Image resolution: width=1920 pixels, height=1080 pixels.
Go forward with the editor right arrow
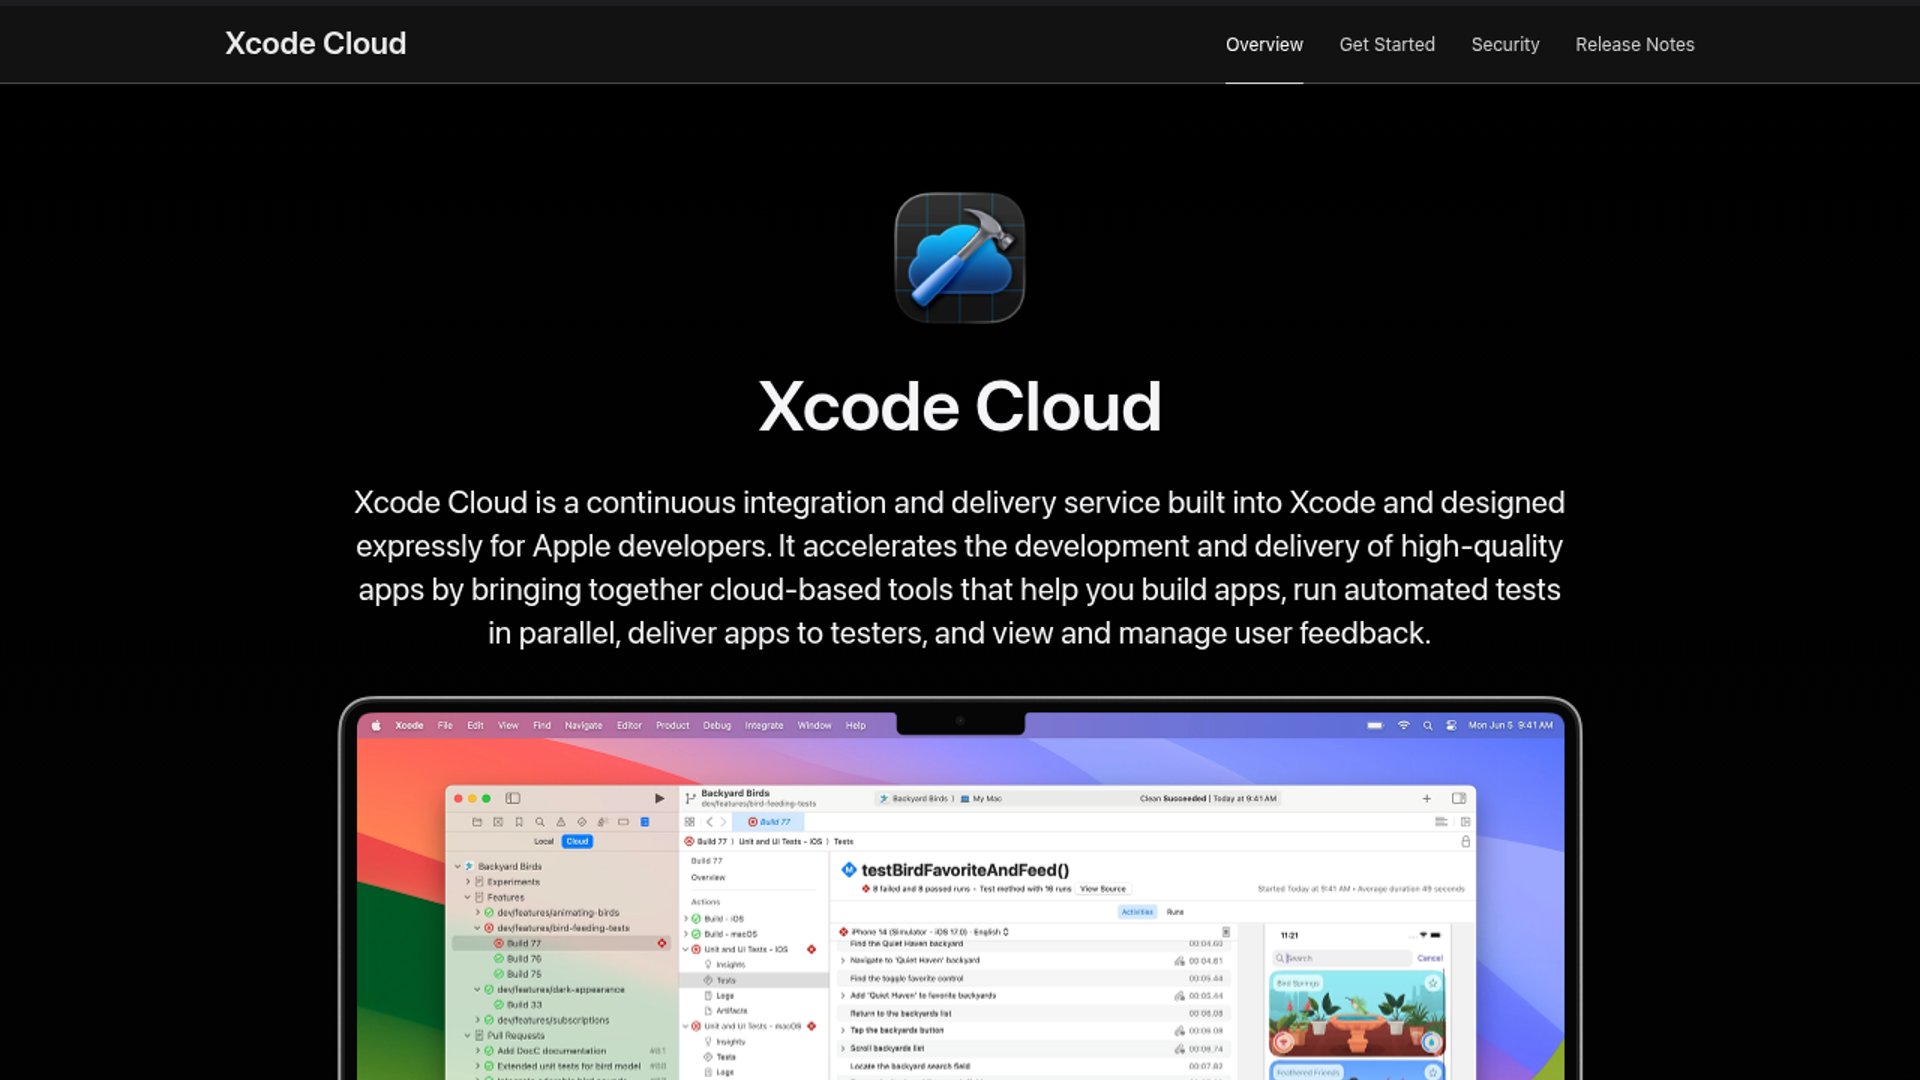tap(724, 822)
